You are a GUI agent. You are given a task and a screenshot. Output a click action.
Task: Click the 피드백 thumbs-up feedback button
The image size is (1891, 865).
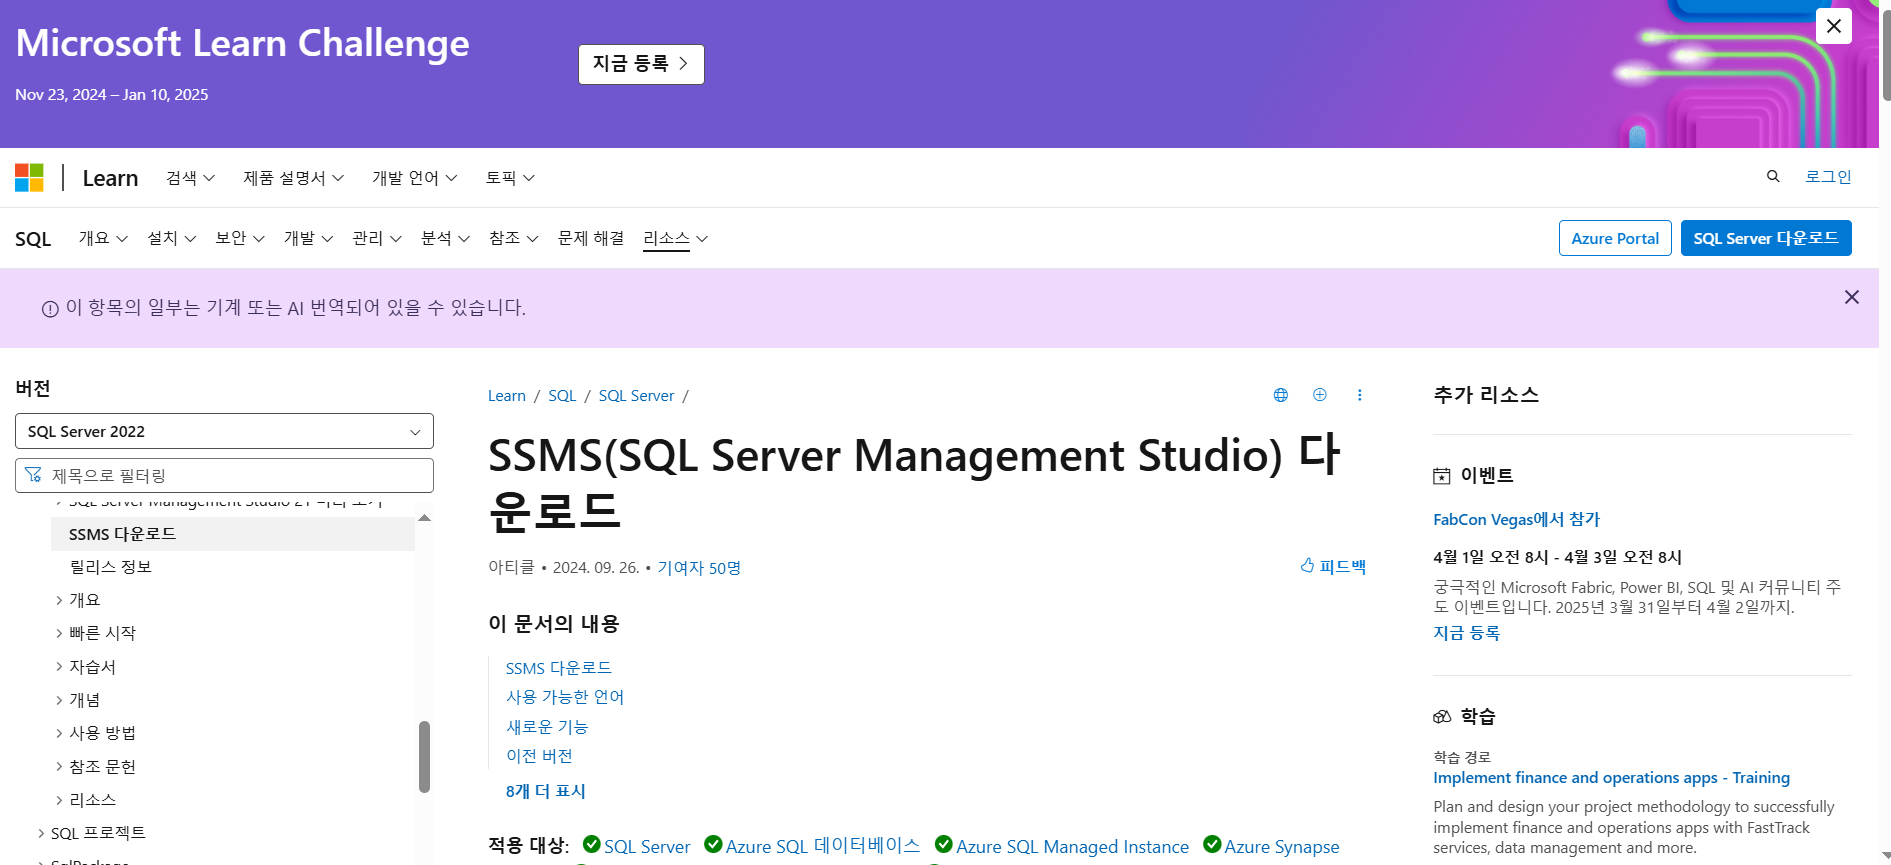(x=1333, y=566)
